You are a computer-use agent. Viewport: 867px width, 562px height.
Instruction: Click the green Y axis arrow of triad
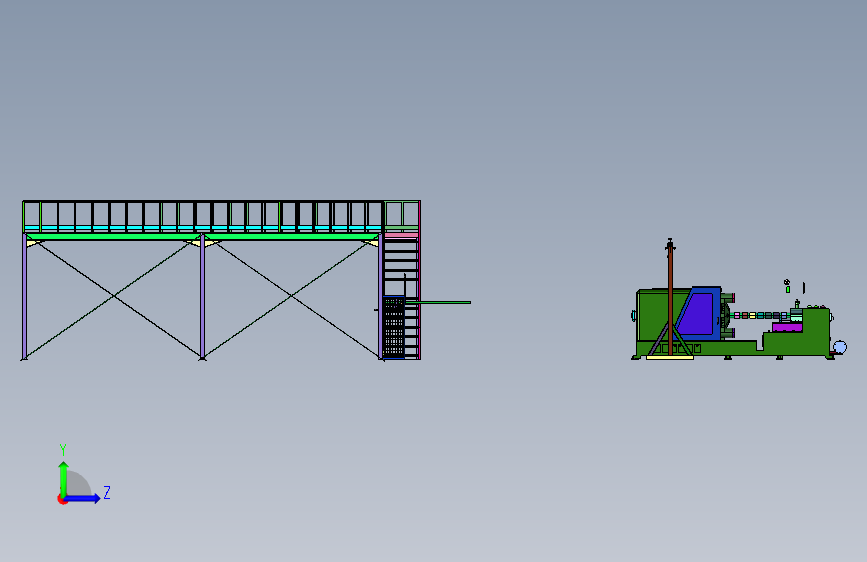coord(64,478)
